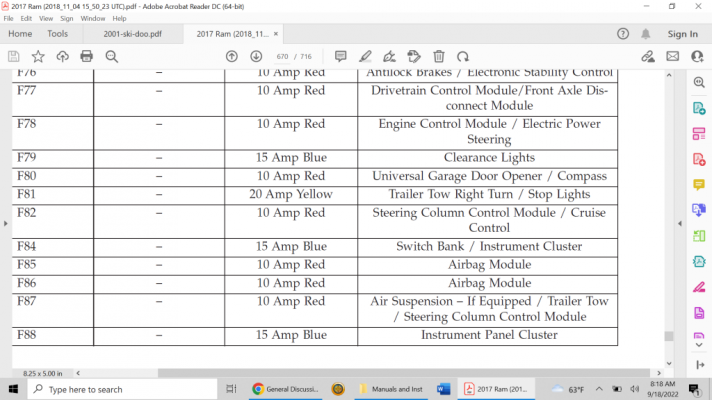Open the Fill & Sign tool in right pane
Screen dimensions: 712x400
(x=699, y=287)
